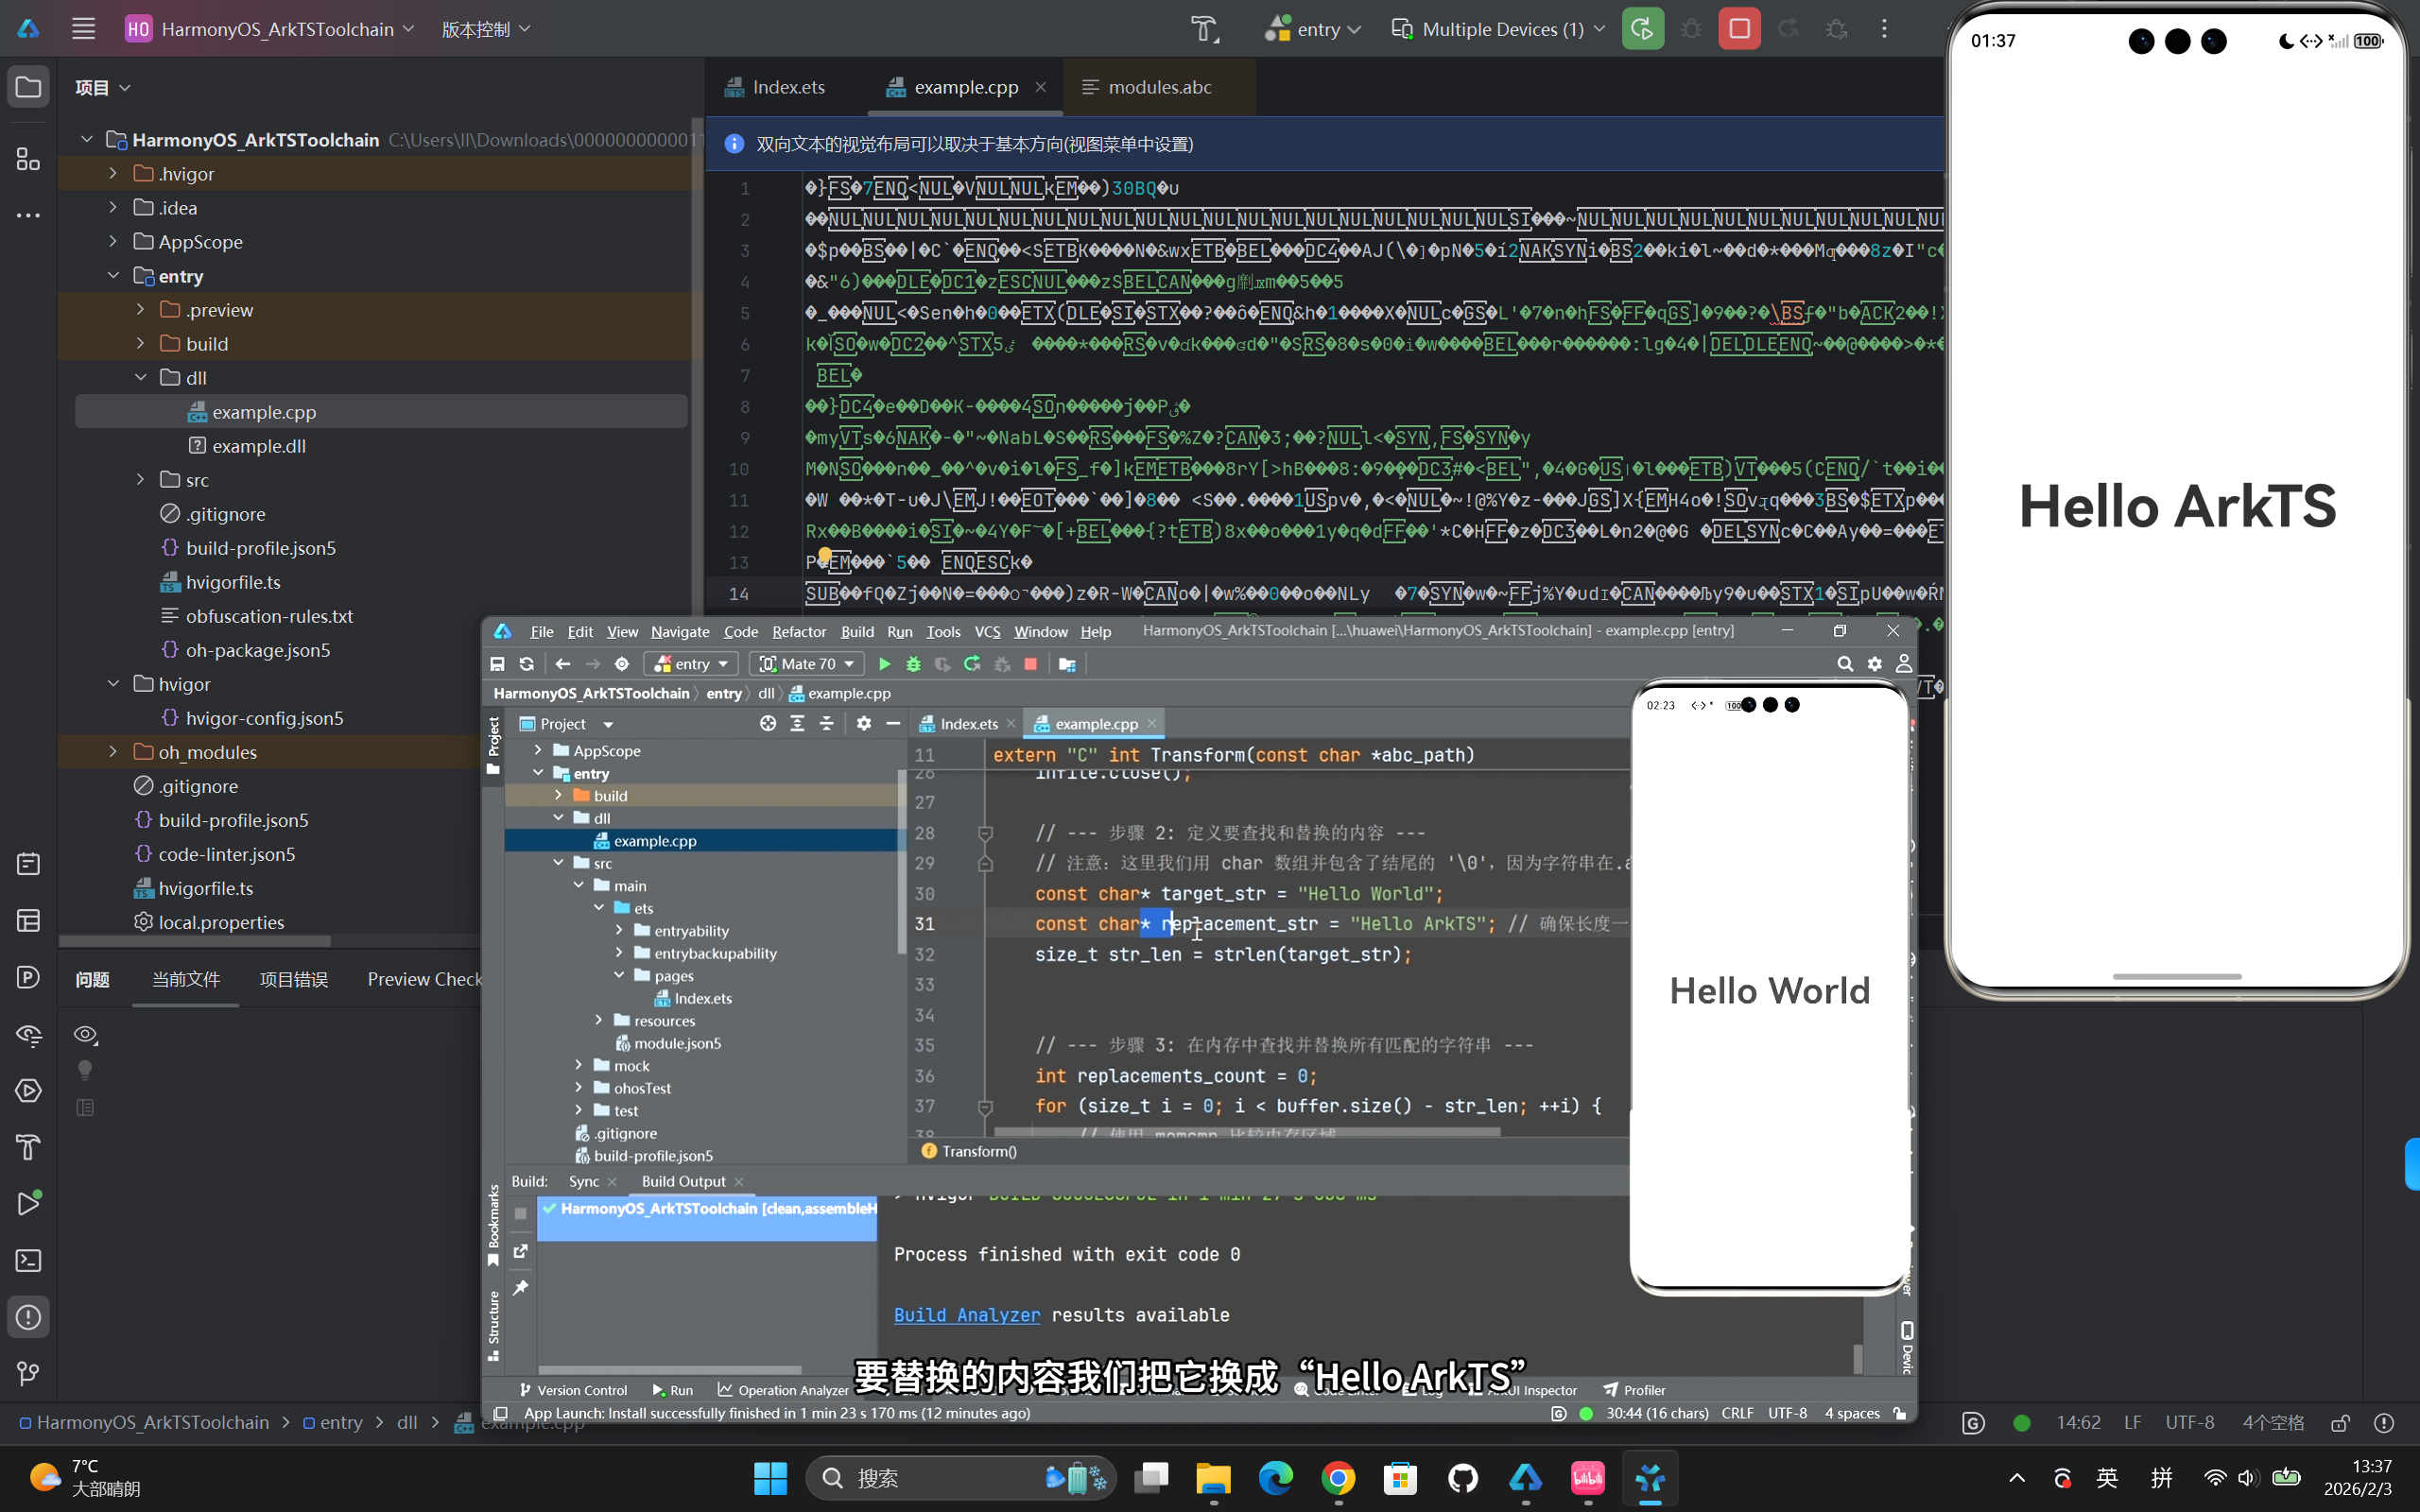This screenshot has height=1512, width=2420.
Task: Open the Version Control icon in left sidebar
Action: click(x=28, y=1374)
